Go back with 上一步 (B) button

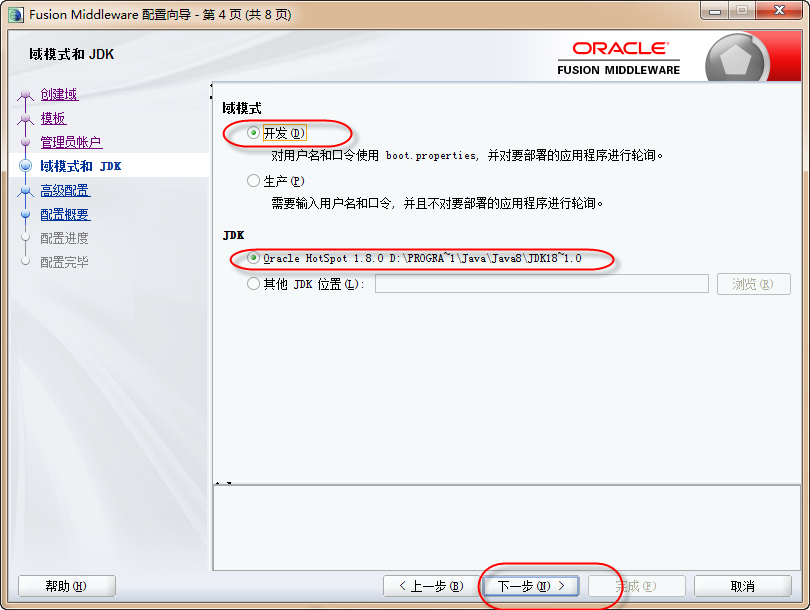431,586
